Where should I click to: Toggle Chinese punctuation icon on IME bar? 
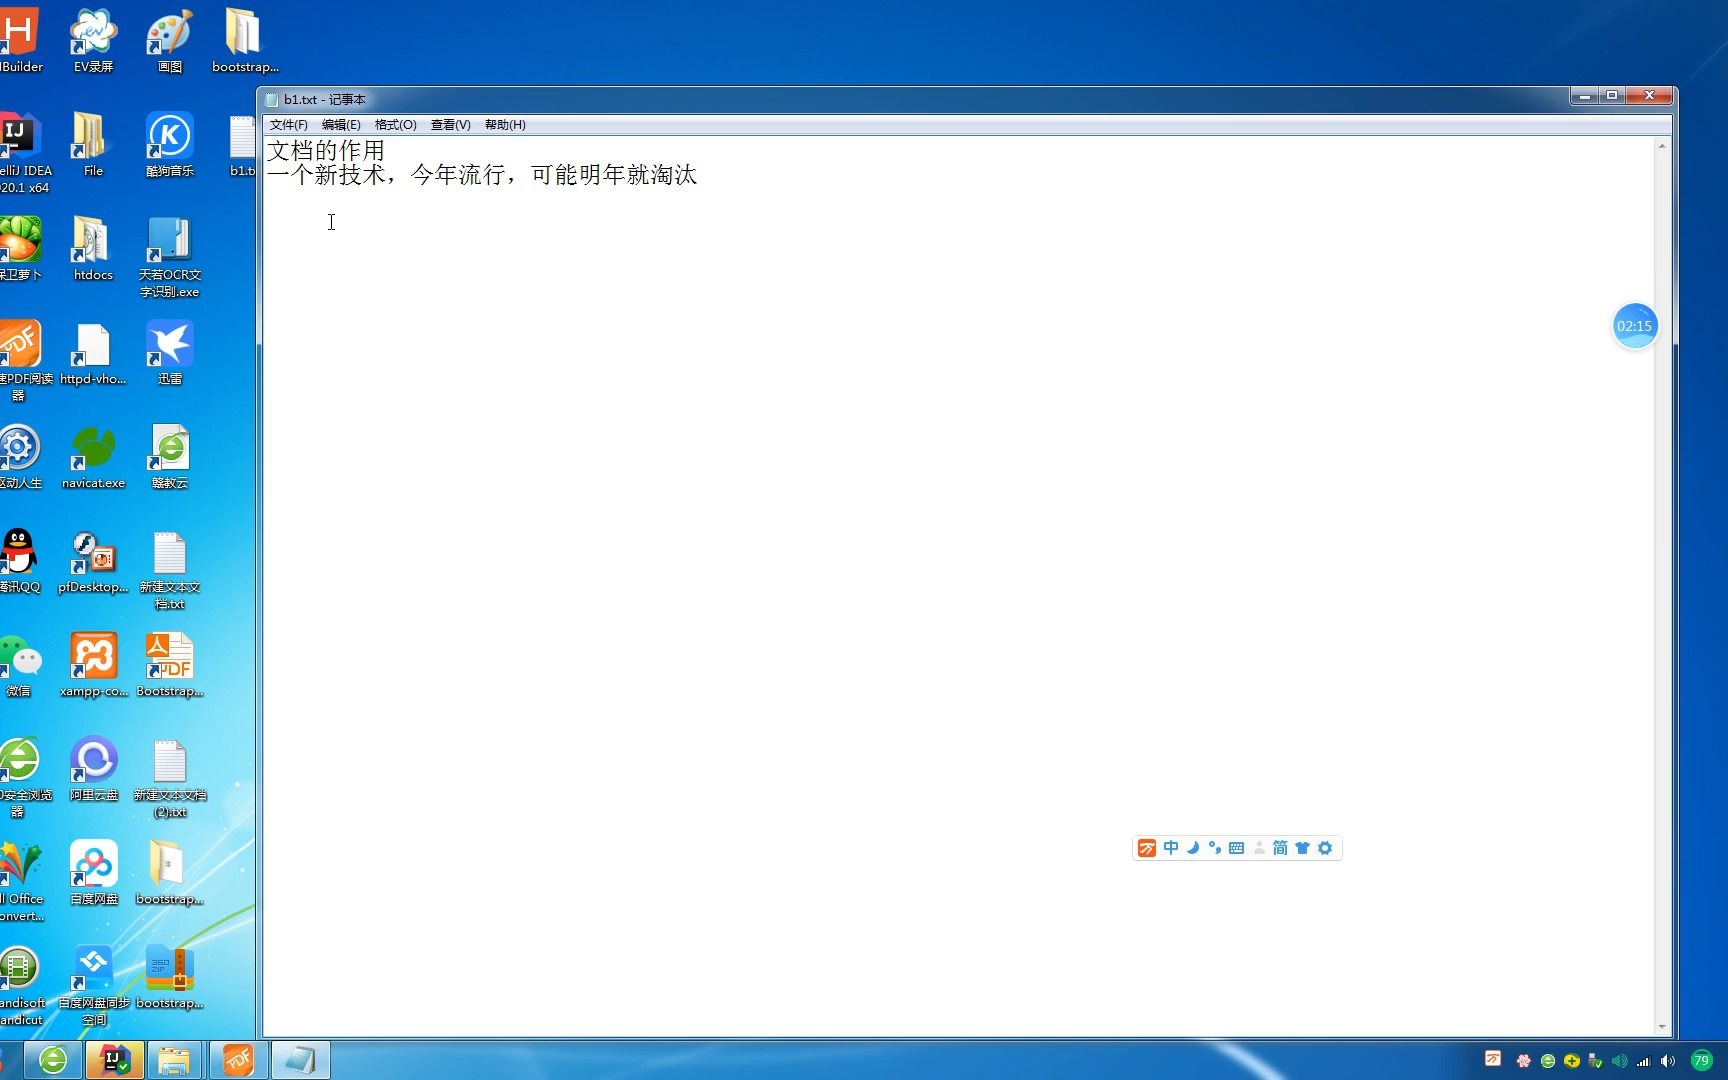tap(1214, 848)
